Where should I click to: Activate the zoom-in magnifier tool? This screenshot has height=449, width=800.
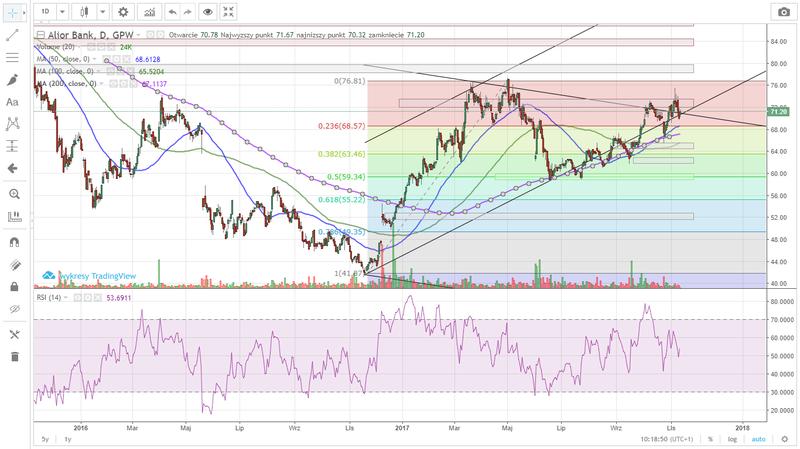[14, 193]
